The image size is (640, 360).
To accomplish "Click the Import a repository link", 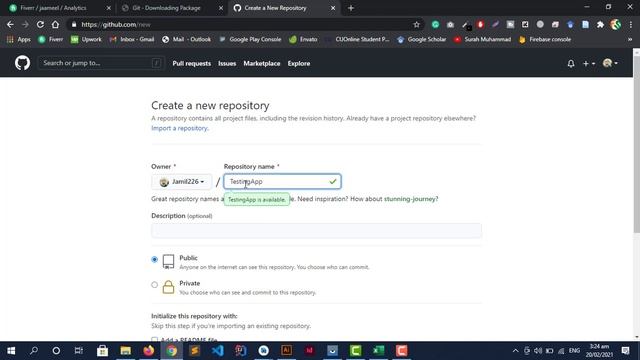I will point(180,128).
